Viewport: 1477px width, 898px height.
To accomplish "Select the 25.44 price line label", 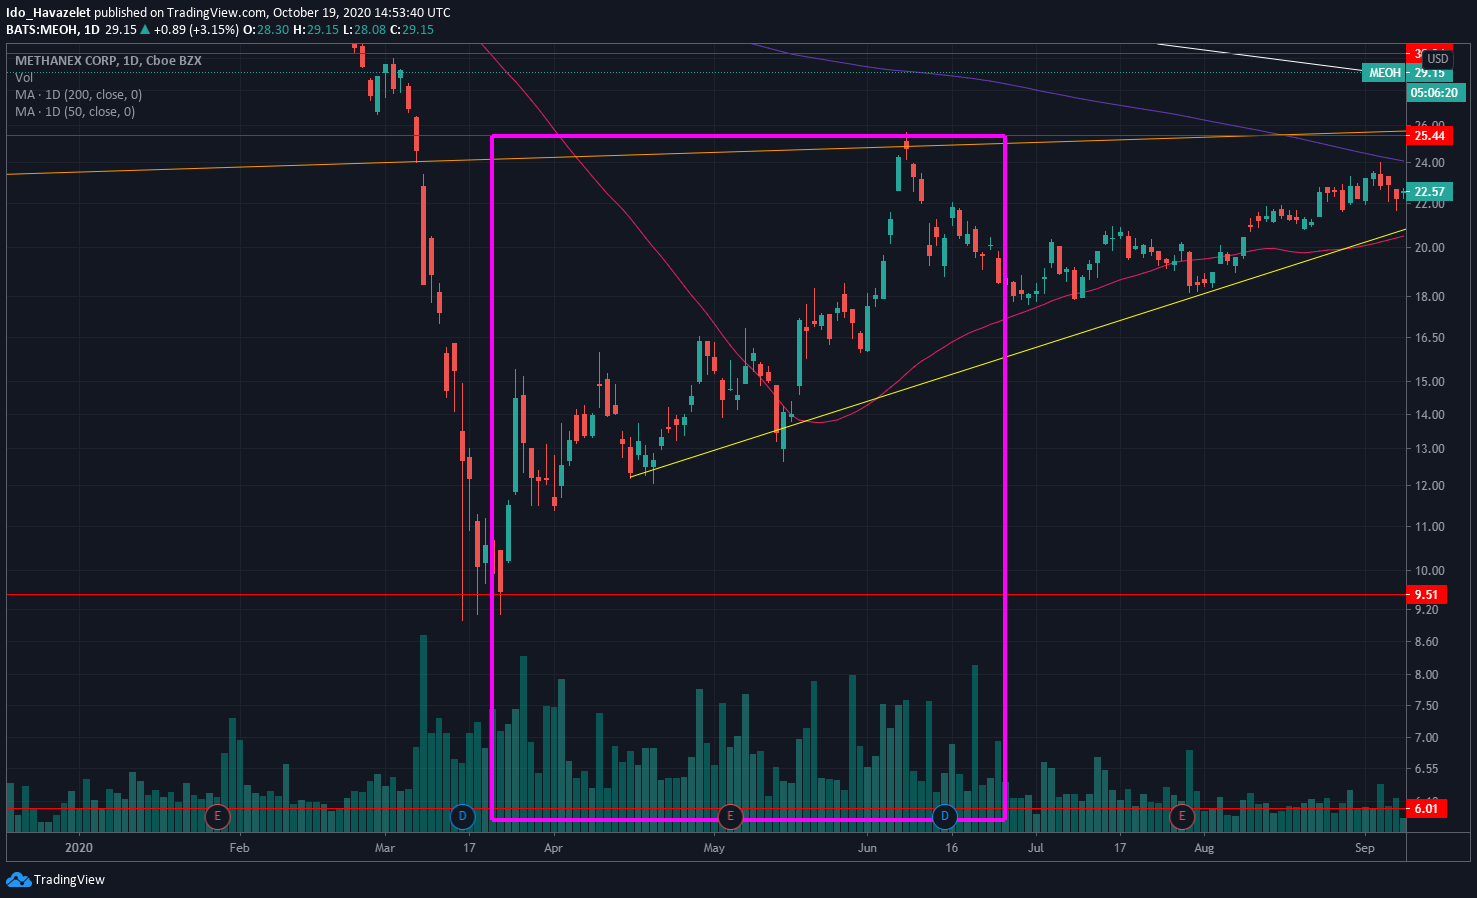I will click(1429, 136).
